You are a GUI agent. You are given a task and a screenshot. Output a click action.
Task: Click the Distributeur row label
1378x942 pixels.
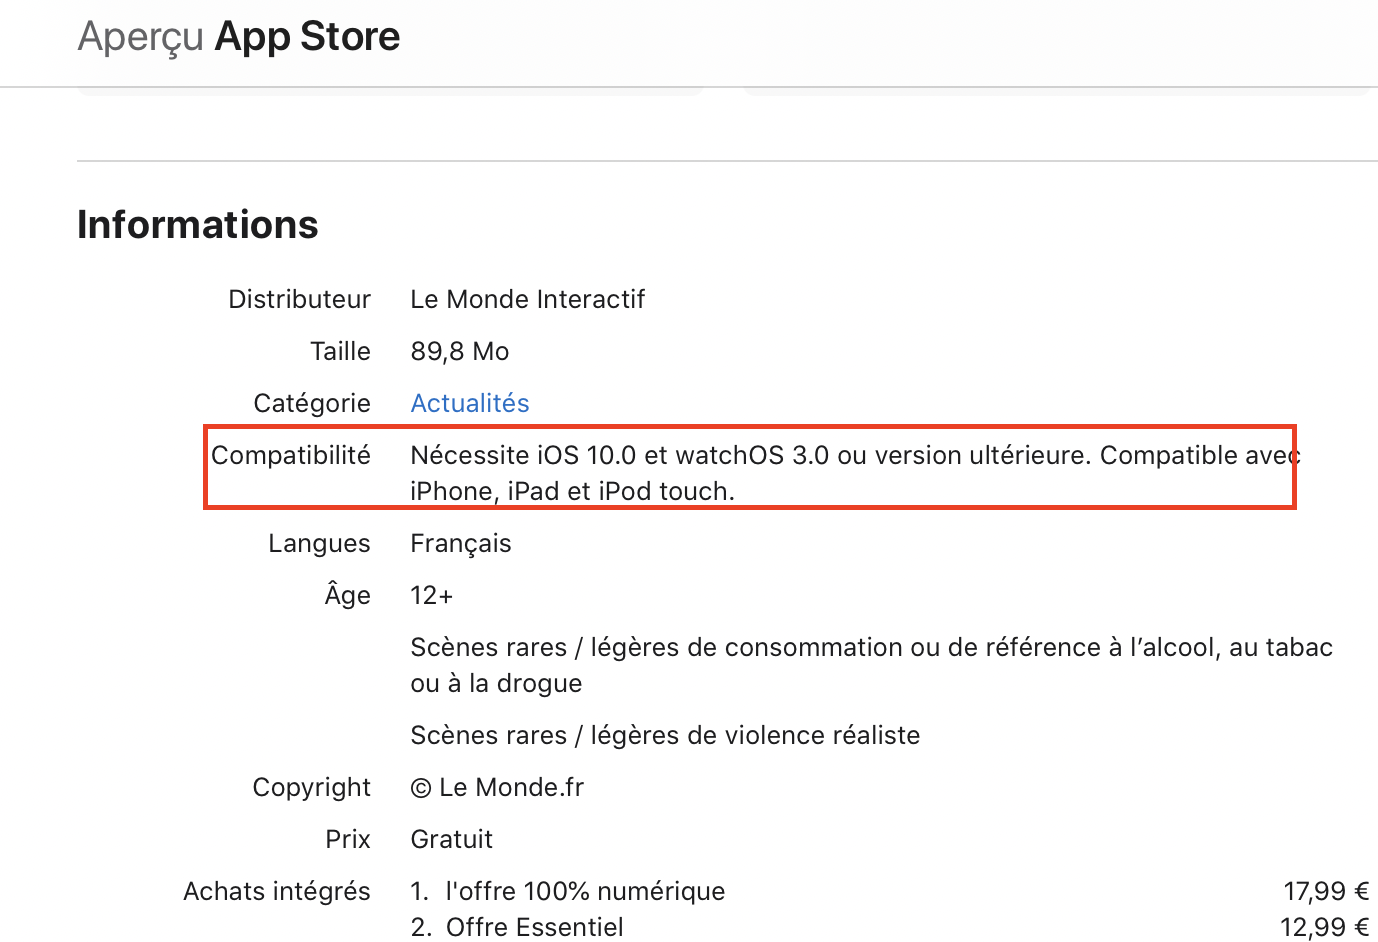coord(299,299)
